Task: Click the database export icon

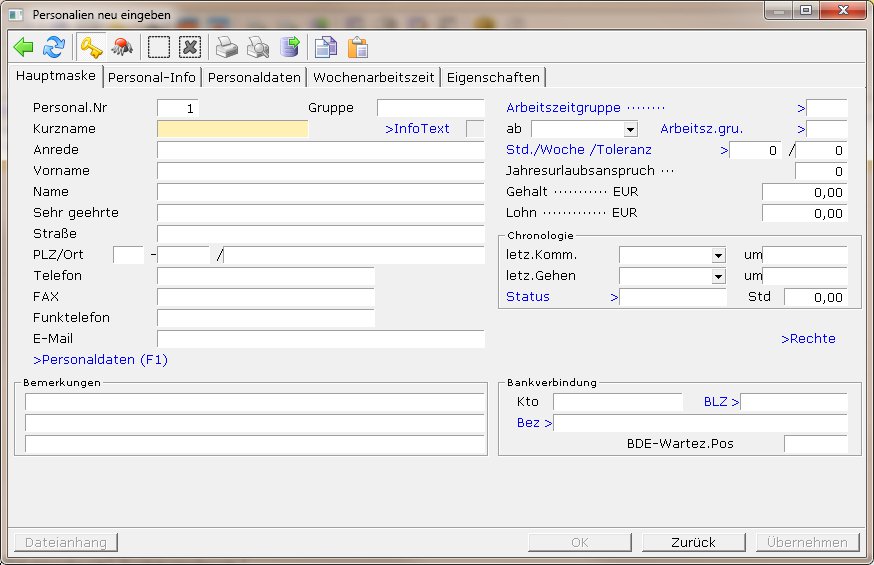Action: pyautogui.click(x=289, y=47)
